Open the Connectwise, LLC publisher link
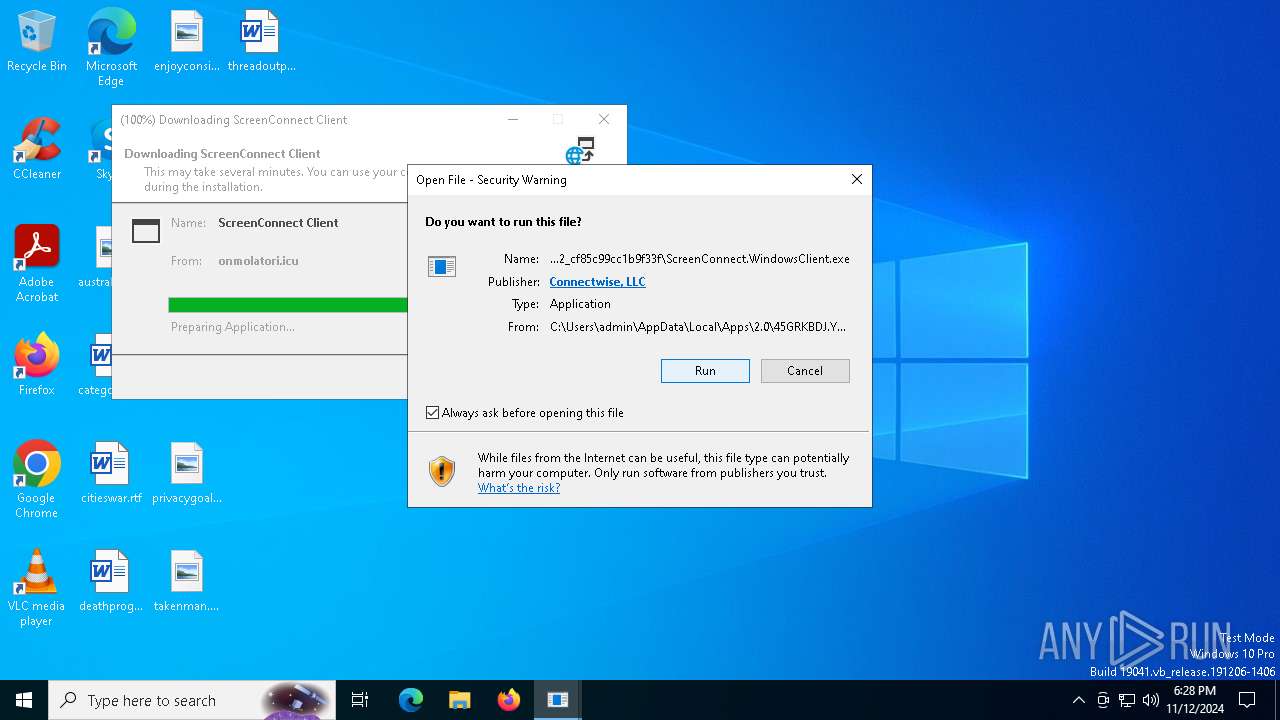Image resolution: width=1280 pixels, height=720 pixels. [x=597, y=282]
